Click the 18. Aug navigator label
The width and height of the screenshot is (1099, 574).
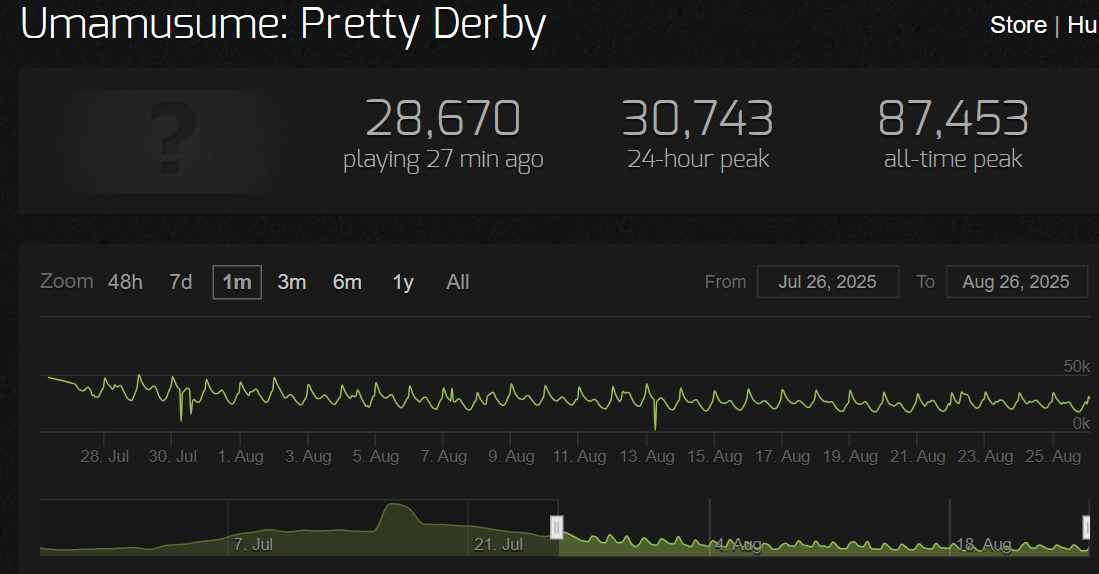click(x=984, y=545)
